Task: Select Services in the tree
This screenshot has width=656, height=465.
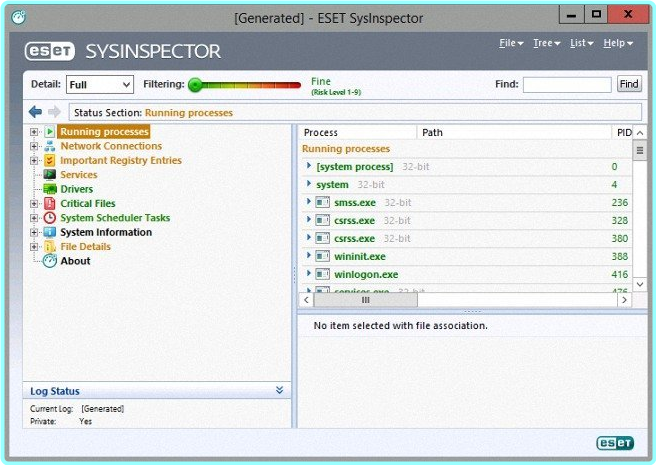Action: [x=79, y=175]
